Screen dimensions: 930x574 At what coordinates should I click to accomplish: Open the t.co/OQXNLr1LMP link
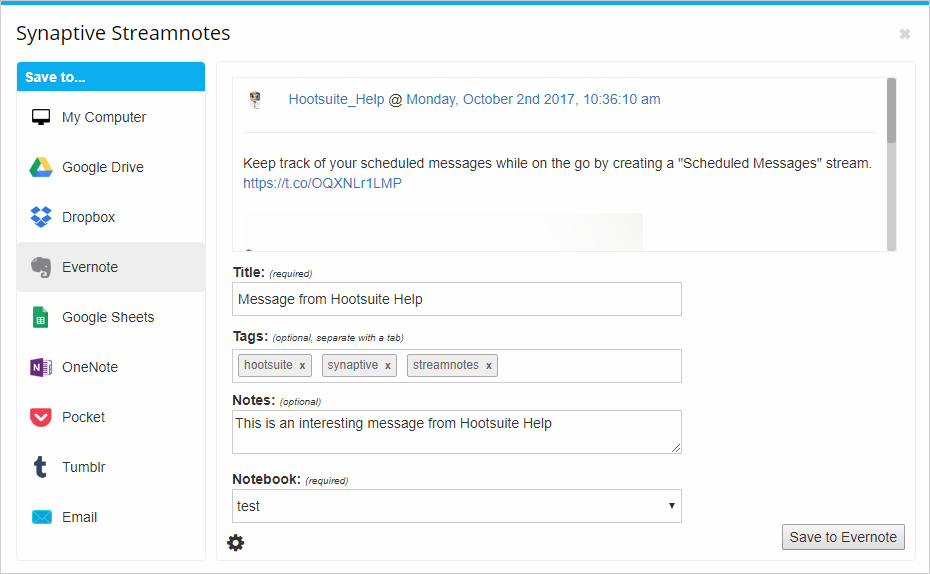[322, 183]
